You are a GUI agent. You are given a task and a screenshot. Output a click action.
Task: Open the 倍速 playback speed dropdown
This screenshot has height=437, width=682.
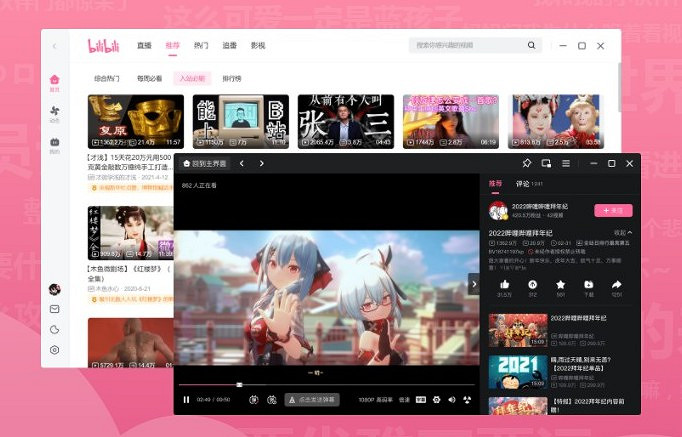click(405, 400)
